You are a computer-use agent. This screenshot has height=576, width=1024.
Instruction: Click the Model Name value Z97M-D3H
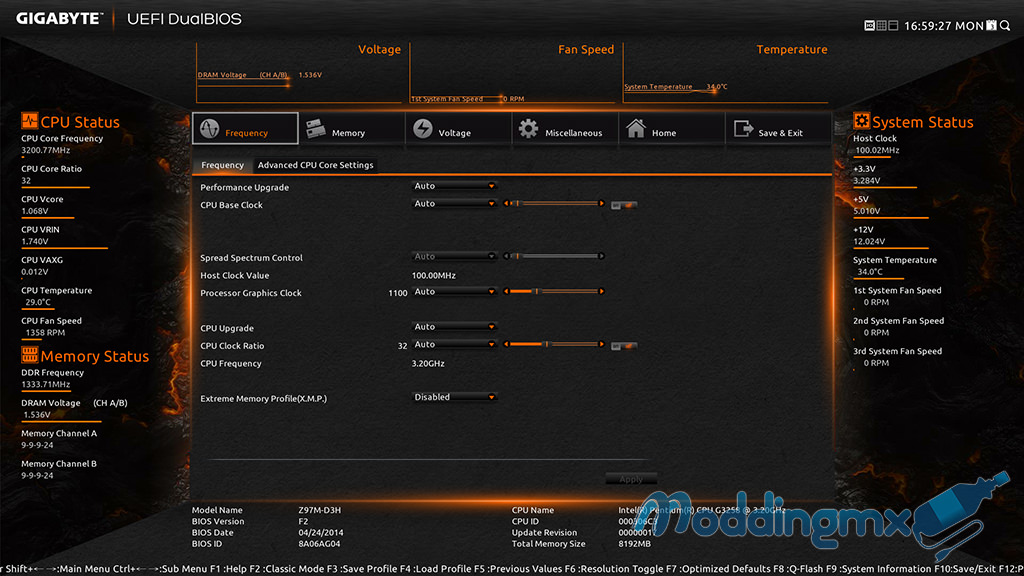coord(319,510)
